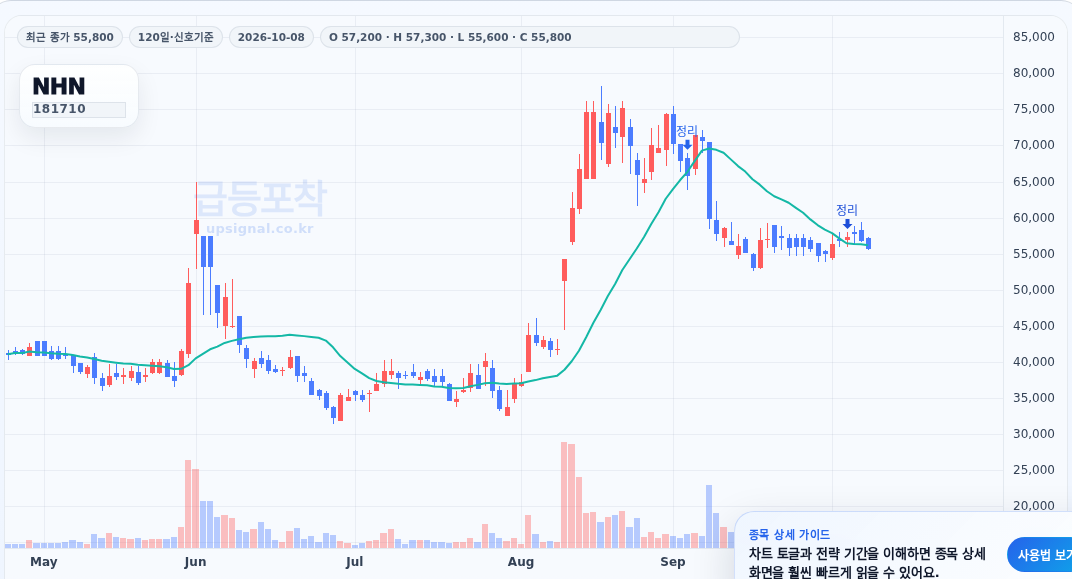Click the 정리 signal marker in early September
This screenshot has height=579, width=1072.
coord(687,135)
